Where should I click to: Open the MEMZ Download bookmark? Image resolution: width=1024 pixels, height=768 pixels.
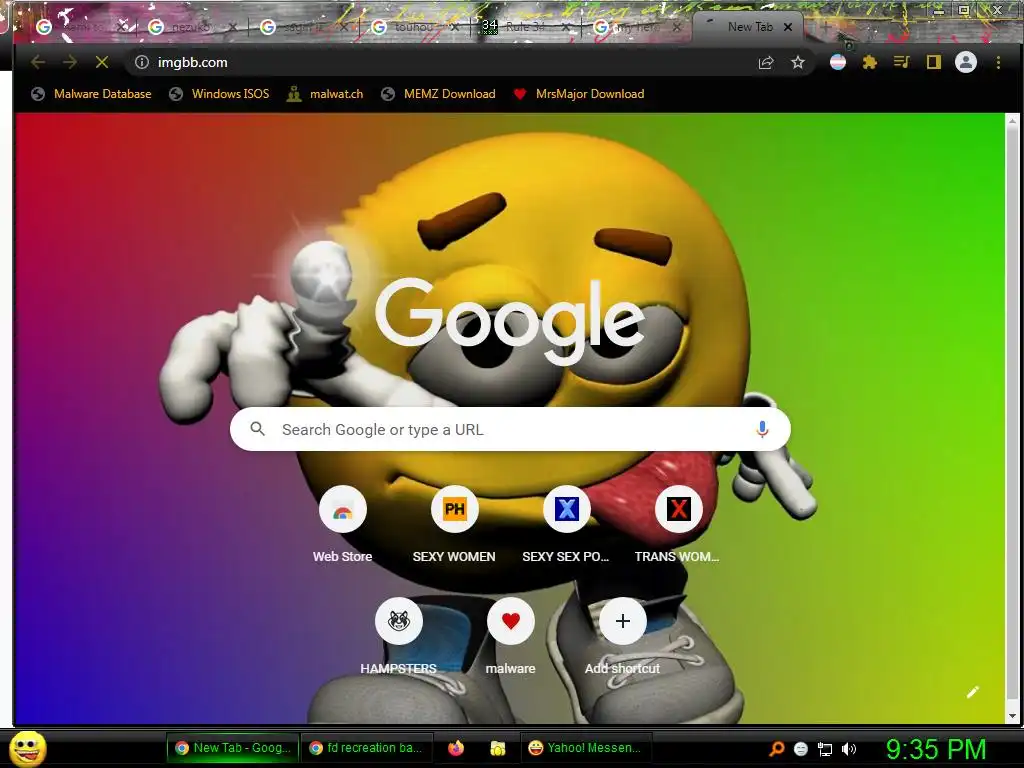(x=439, y=93)
